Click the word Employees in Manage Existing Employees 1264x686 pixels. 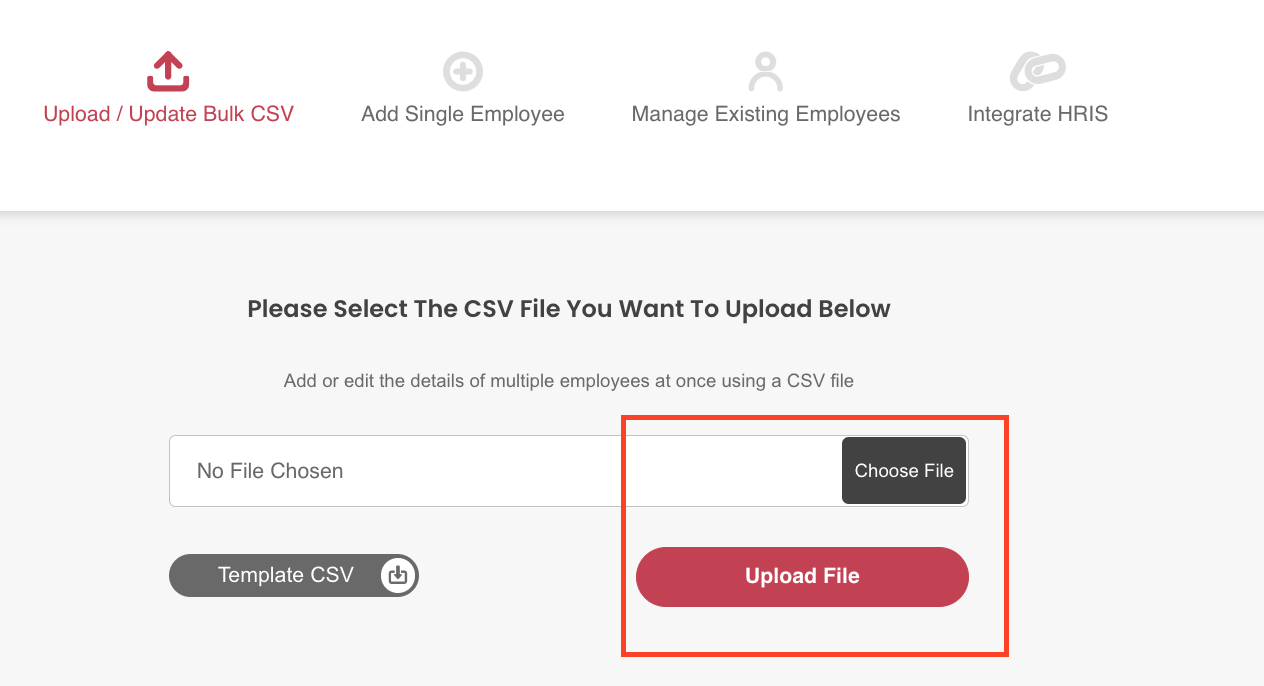pyautogui.click(x=848, y=114)
